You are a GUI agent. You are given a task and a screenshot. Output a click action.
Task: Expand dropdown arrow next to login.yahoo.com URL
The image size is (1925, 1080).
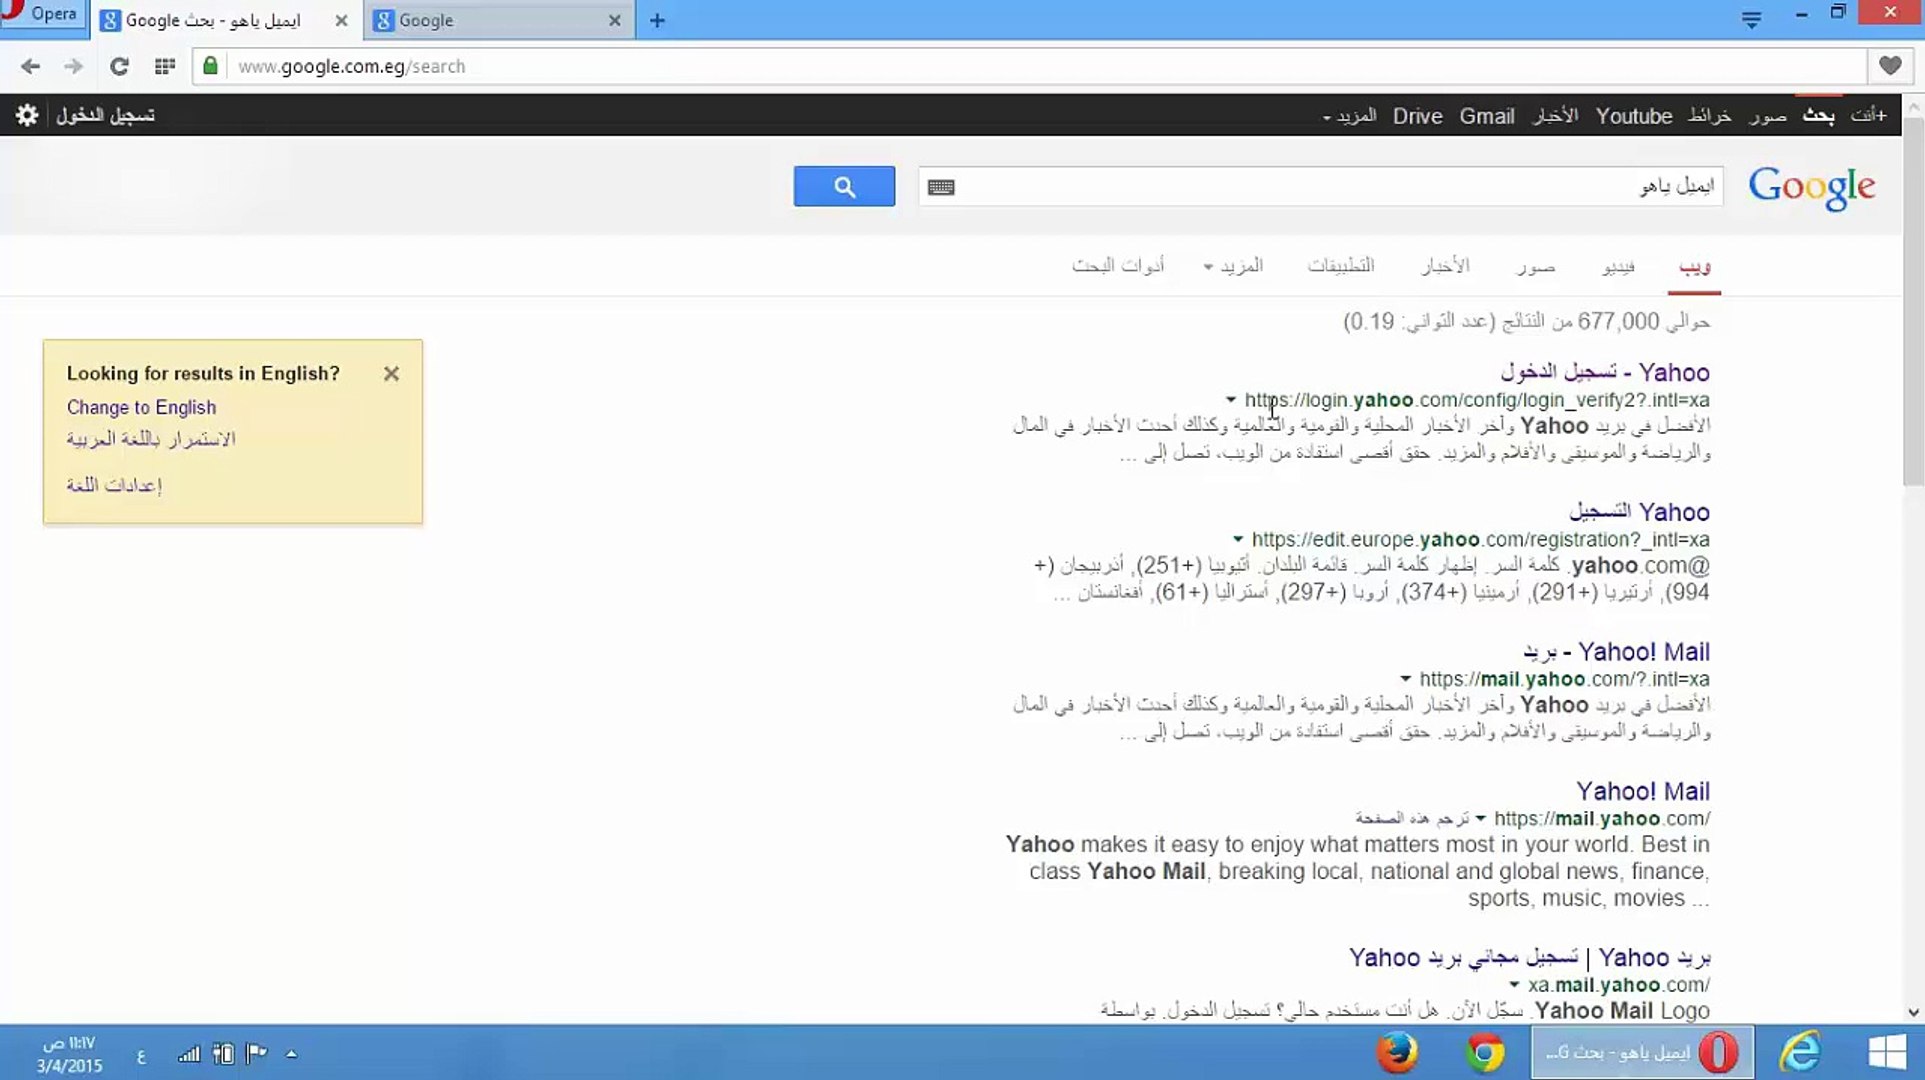[x=1231, y=400]
